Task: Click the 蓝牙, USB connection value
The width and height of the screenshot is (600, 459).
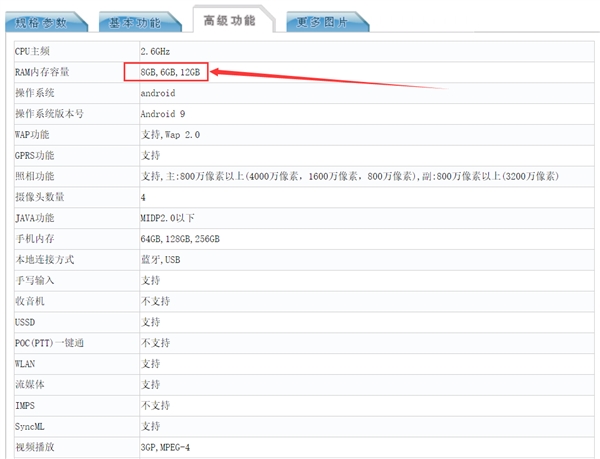Action: 163,259
